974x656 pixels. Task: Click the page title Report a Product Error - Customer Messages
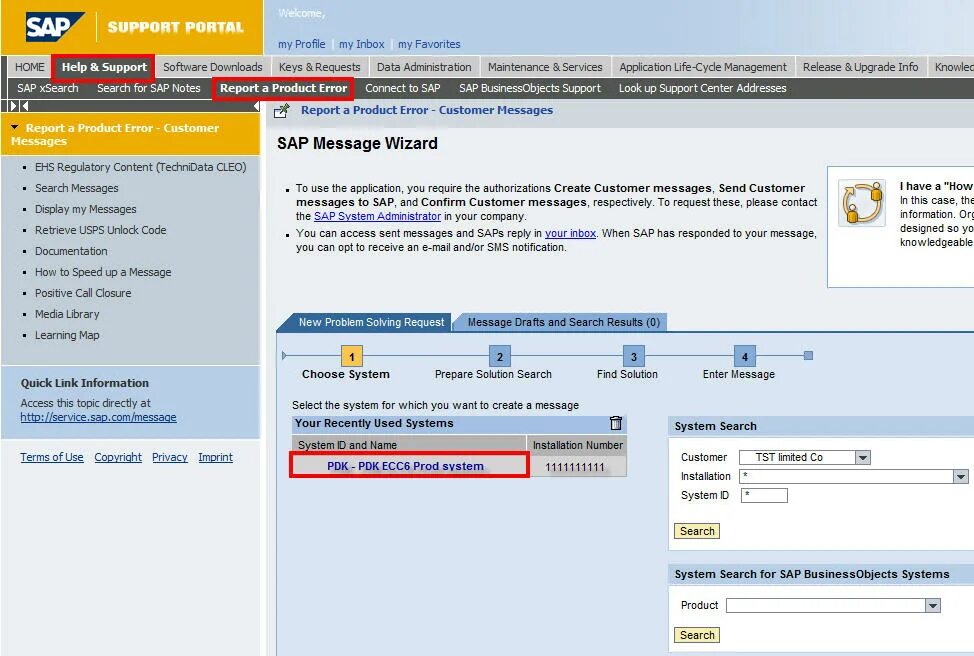point(427,110)
